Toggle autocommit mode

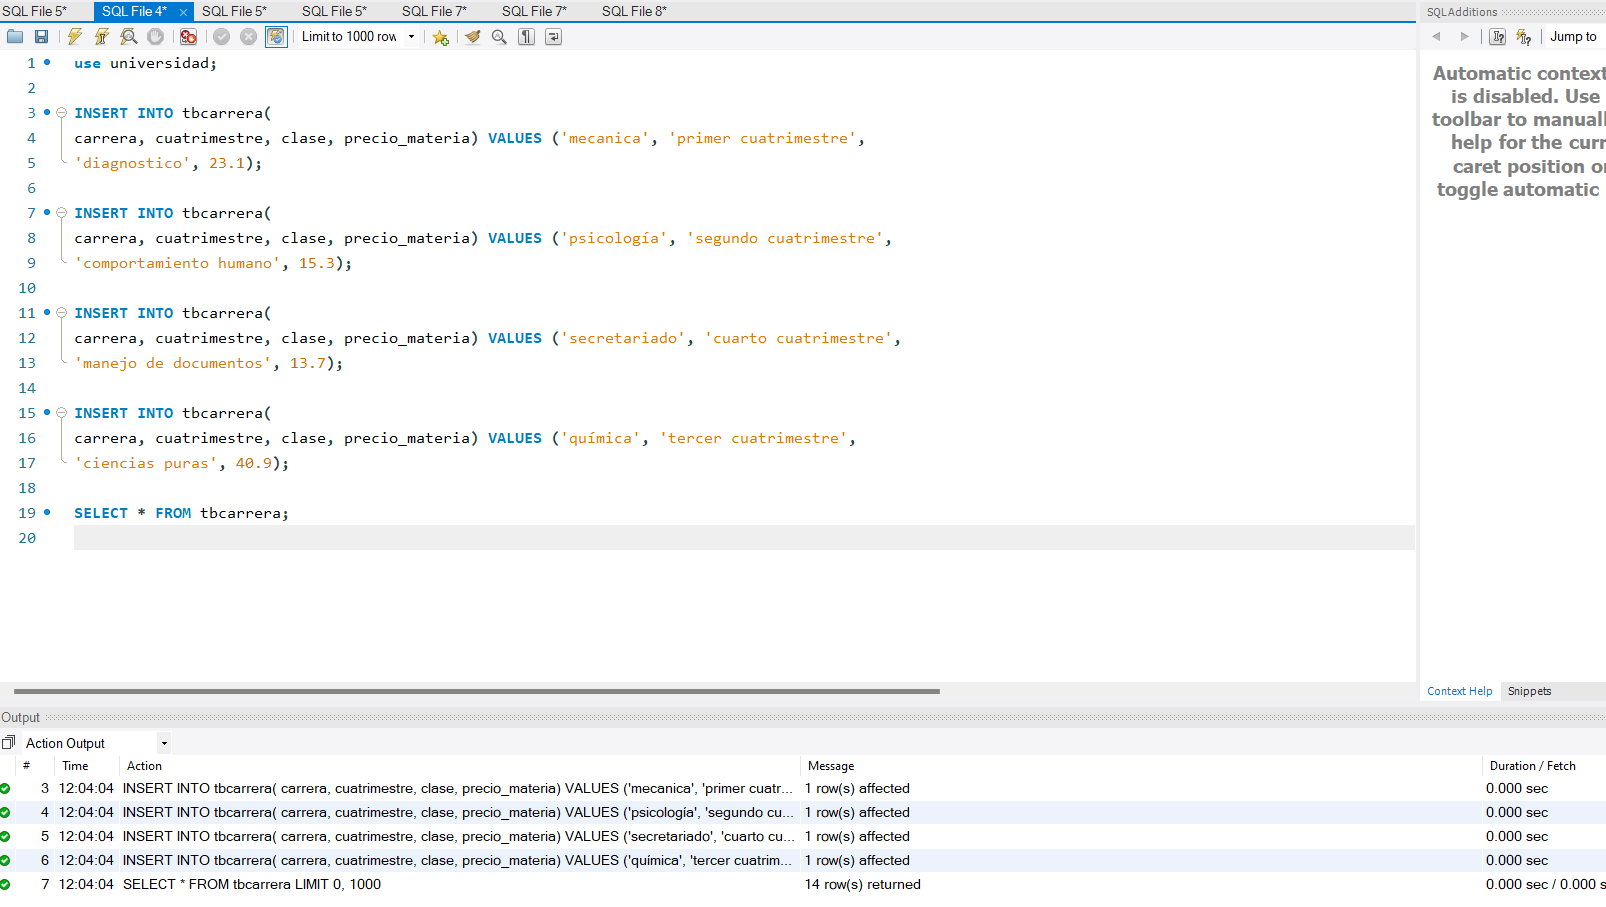click(x=276, y=37)
